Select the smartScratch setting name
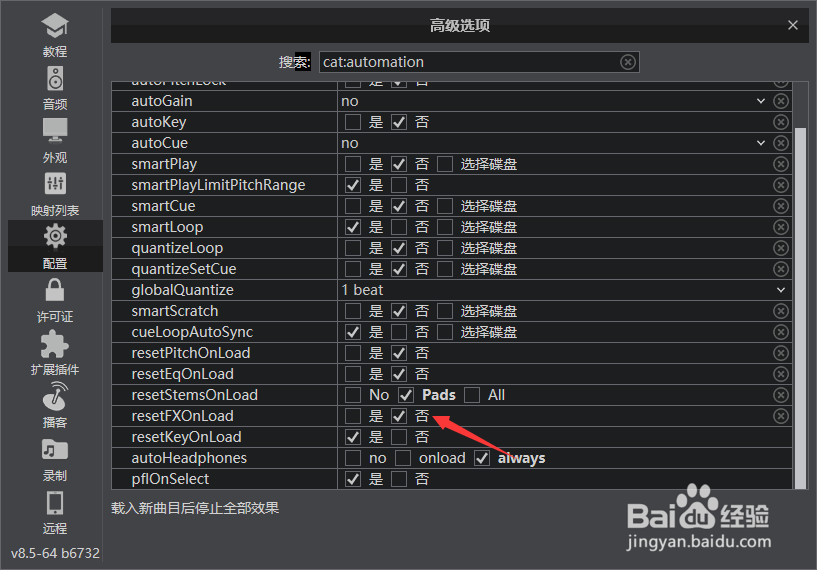This screenshot has height=570, width=817. click(x=175, y=311)
